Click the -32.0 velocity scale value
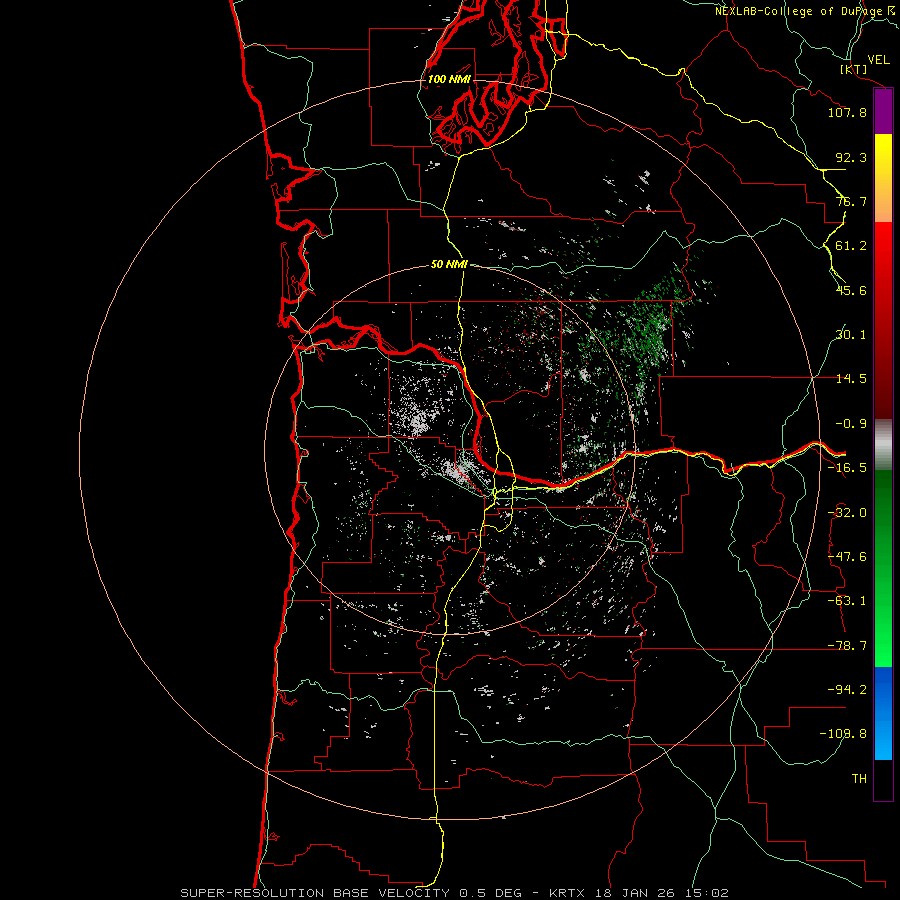 coord(847,513)
